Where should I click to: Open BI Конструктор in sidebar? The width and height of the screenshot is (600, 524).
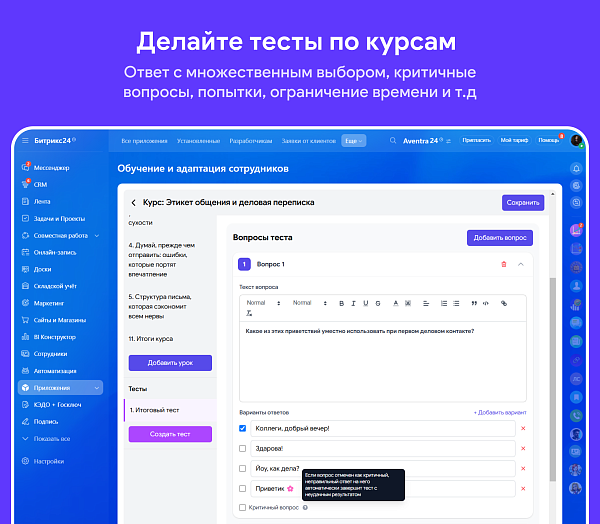(54, 337)
